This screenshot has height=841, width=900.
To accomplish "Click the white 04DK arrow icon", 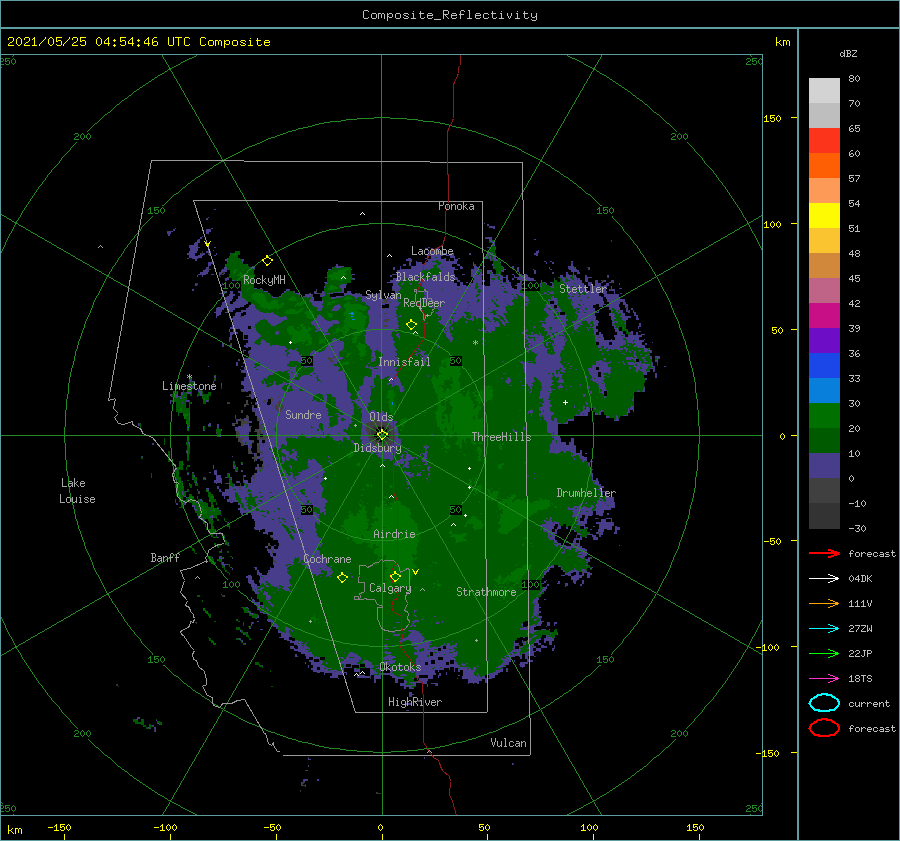I will coord(824,578).
